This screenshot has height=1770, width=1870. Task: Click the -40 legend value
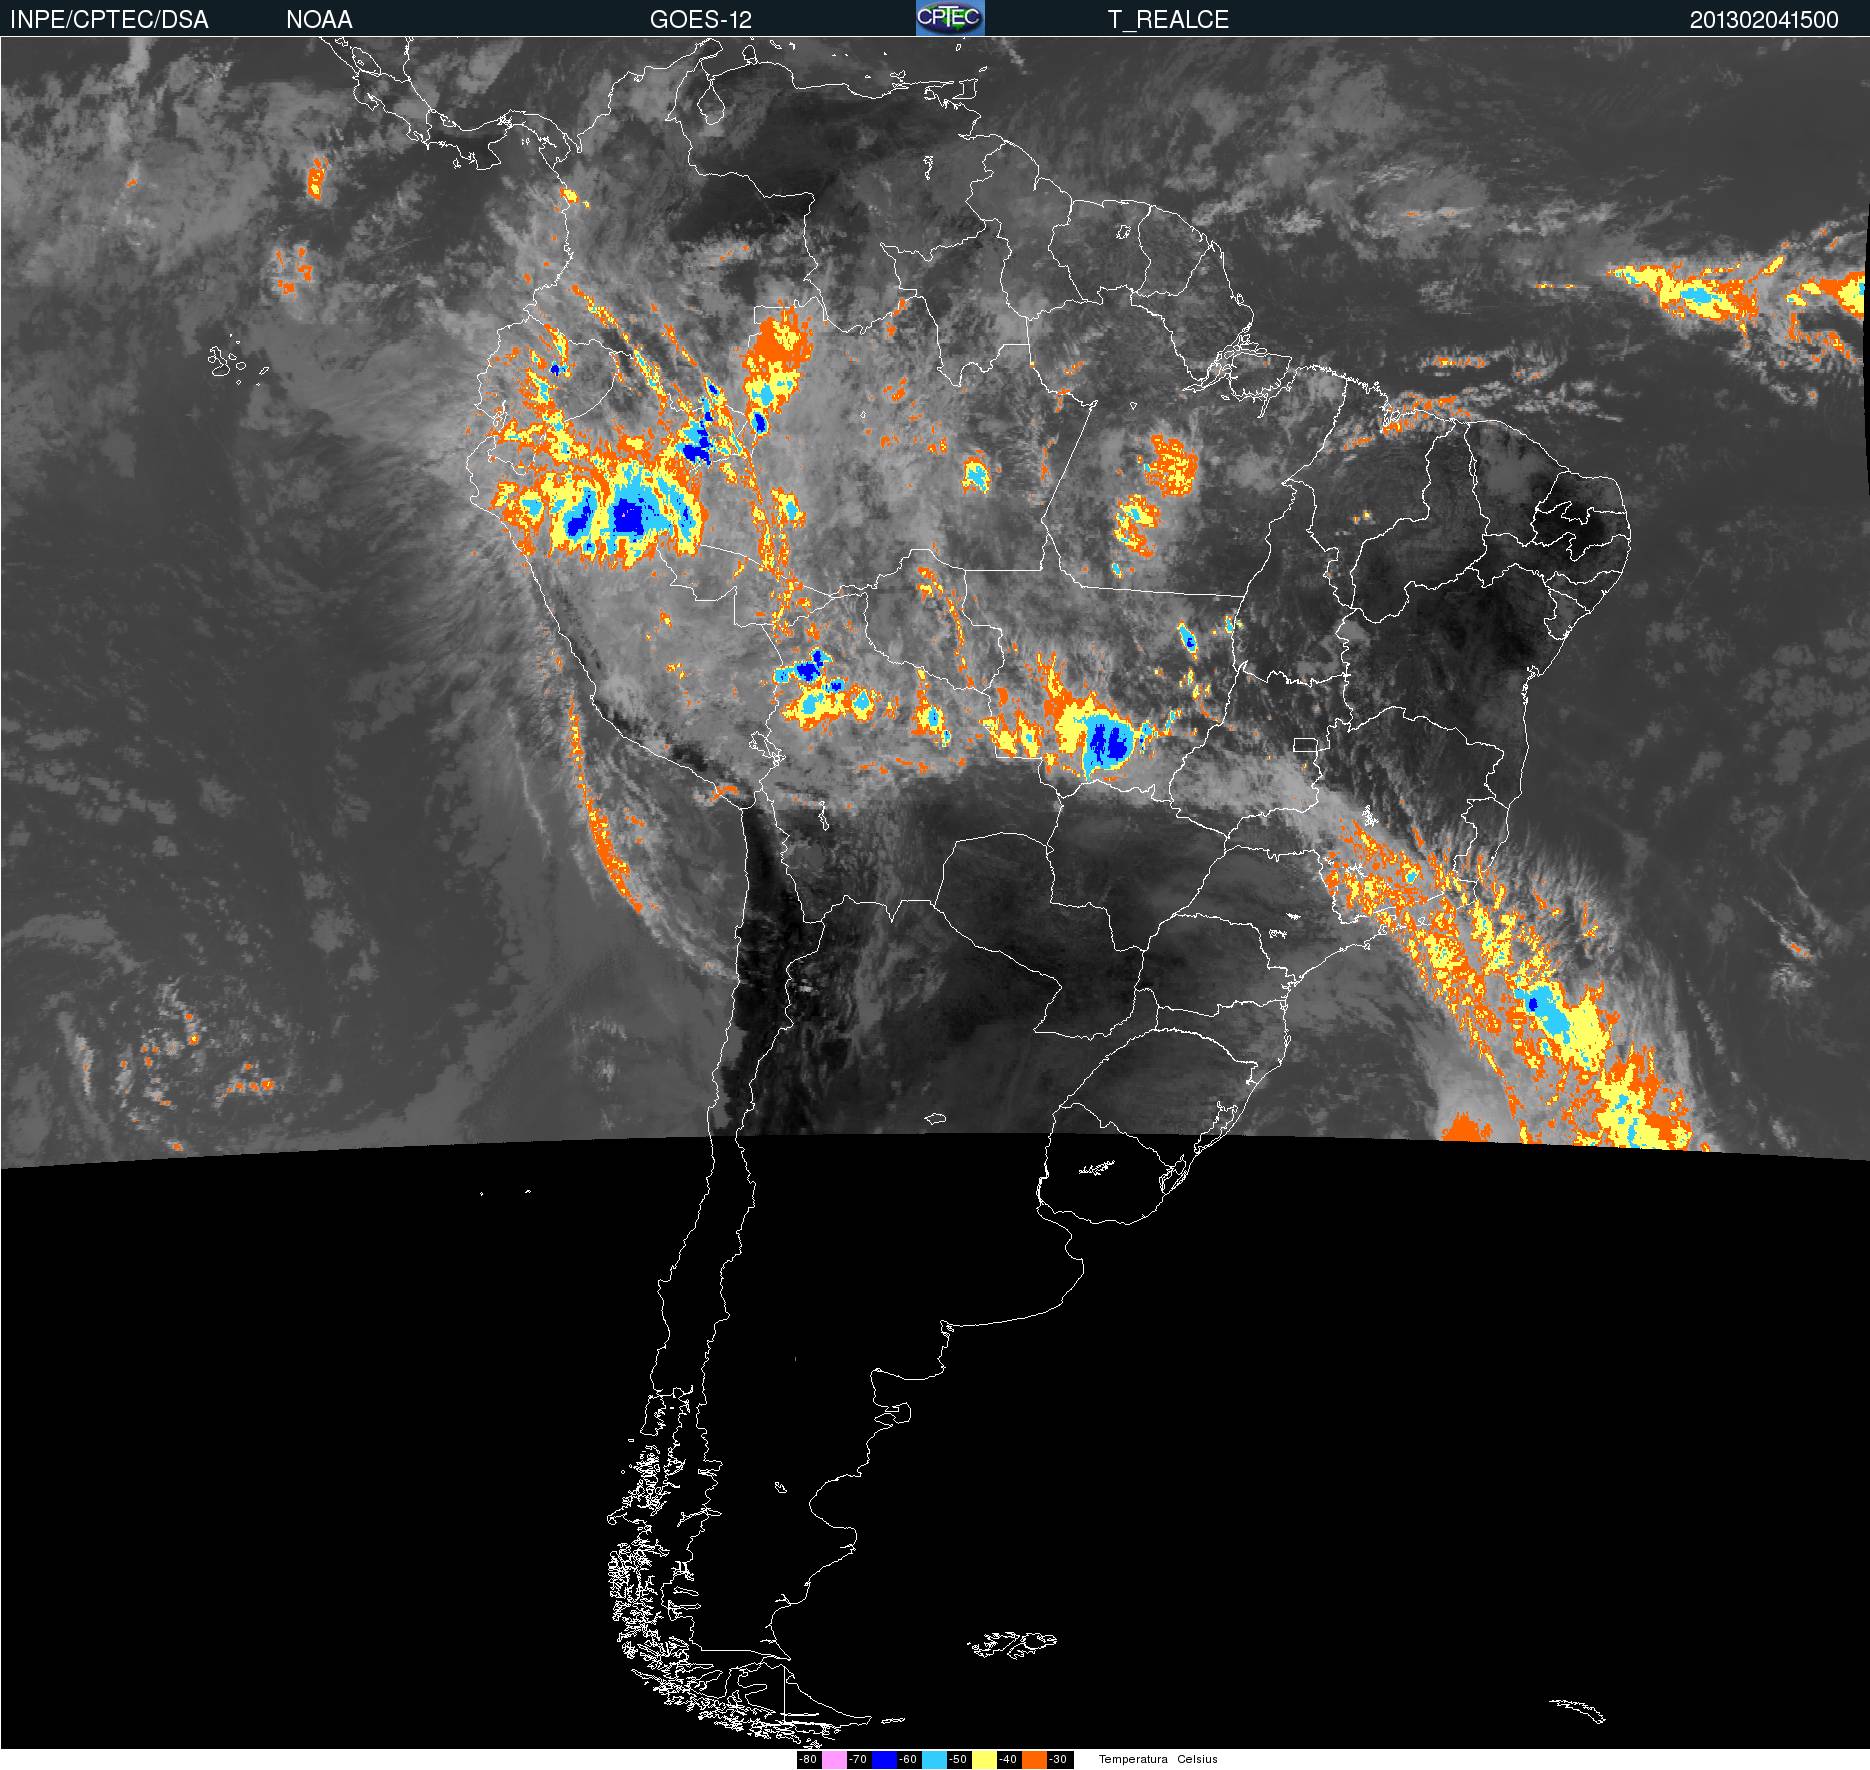pyautogui.click(x=1008, y=1760)
